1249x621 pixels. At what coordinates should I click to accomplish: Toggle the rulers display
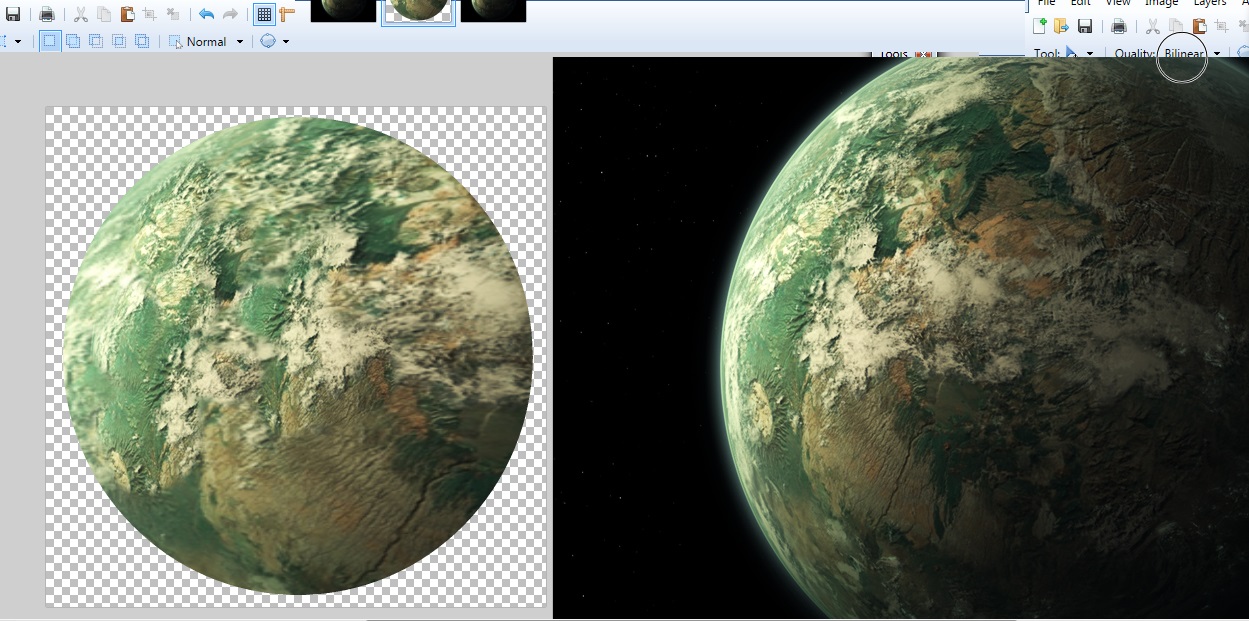(x=286, y=13)
